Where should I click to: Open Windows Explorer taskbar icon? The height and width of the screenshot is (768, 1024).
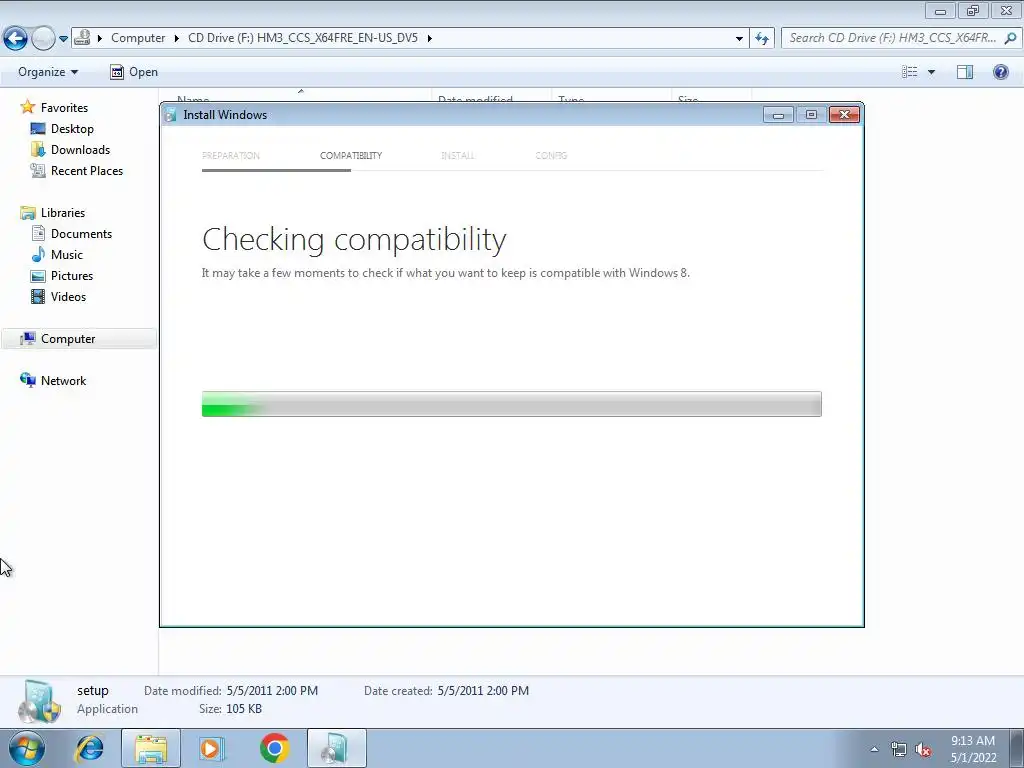pos(151,748)
